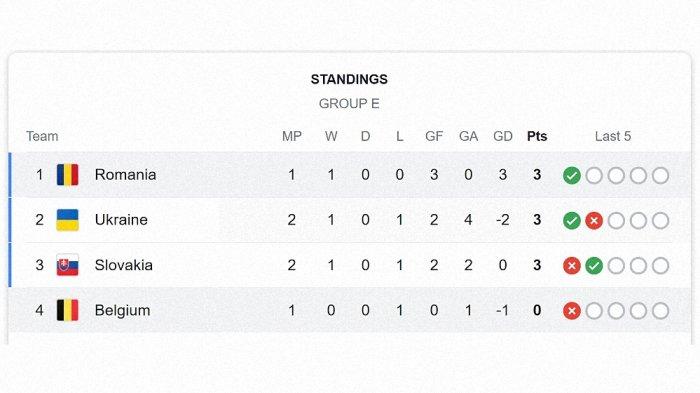Open the Slovakia team link
Viewport: 700px width, 393px height.
124,265
